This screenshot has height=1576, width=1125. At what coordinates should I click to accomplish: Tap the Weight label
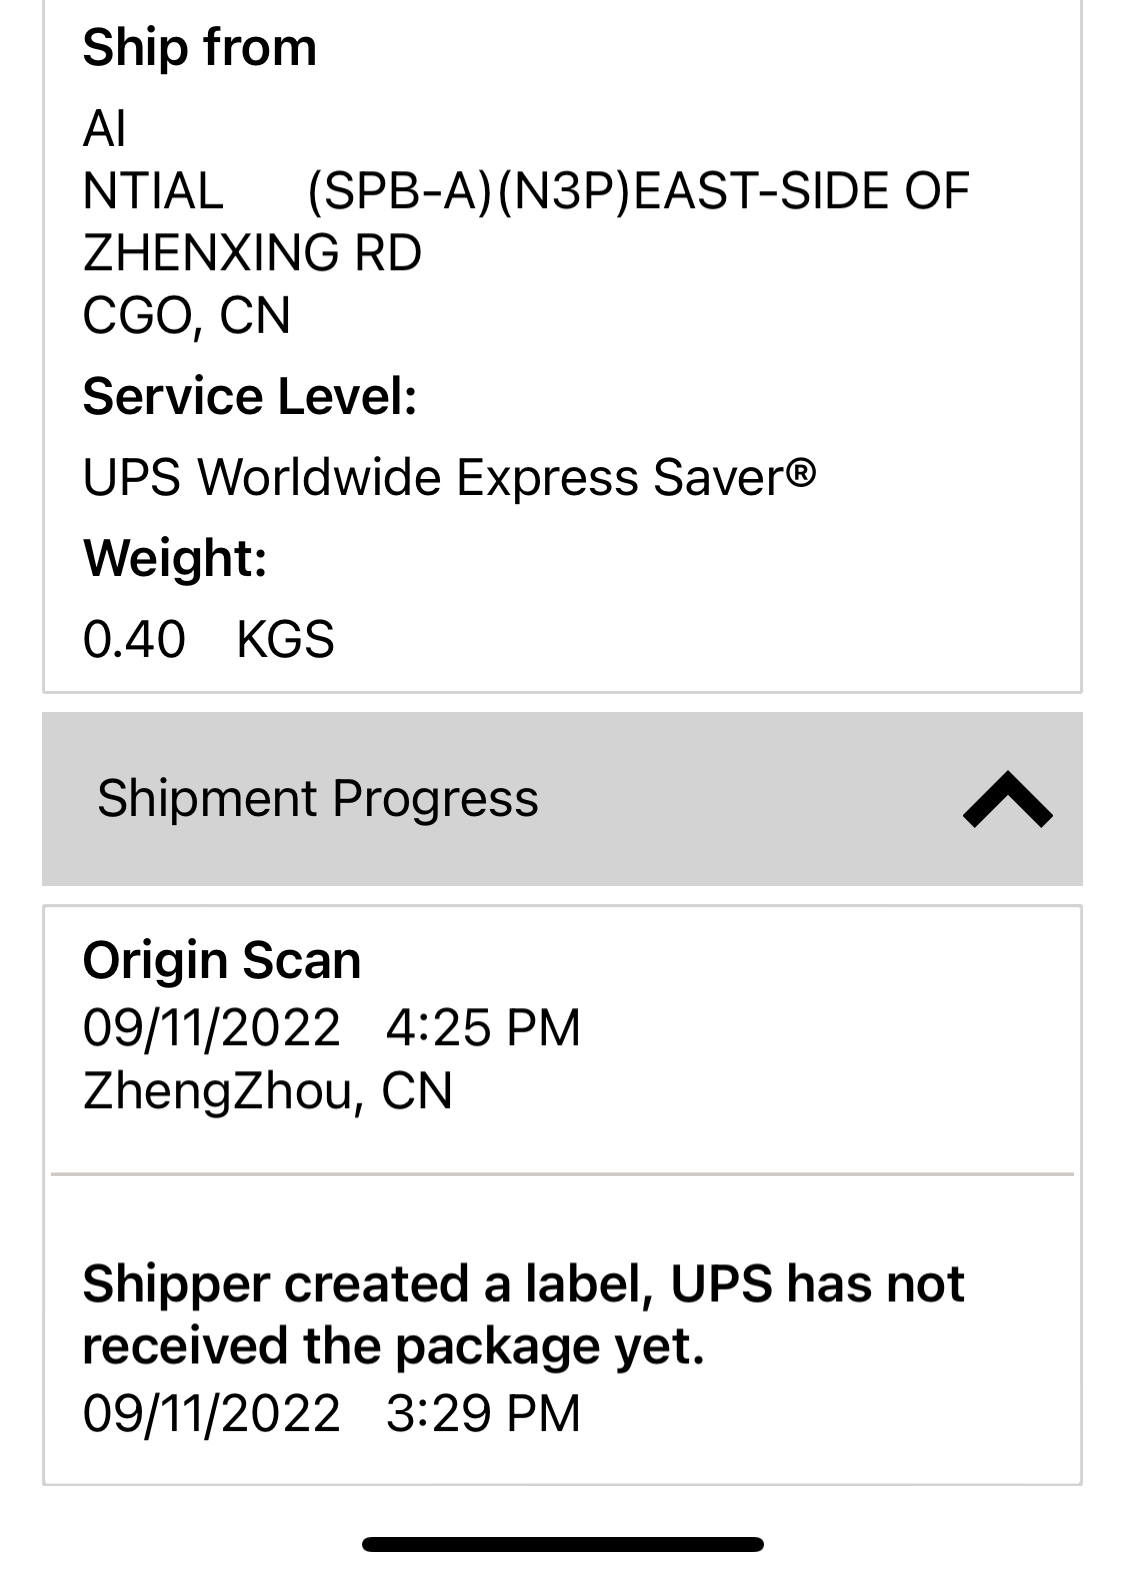click(x=175, y=558)
